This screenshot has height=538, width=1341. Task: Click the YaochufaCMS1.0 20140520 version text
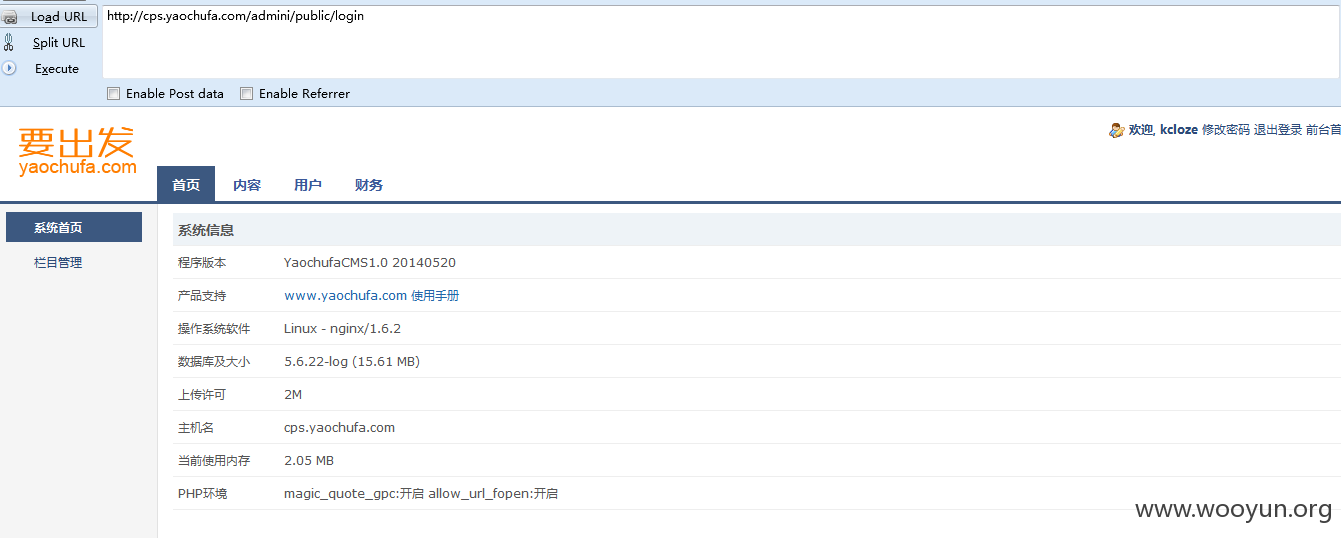(370, 262)
